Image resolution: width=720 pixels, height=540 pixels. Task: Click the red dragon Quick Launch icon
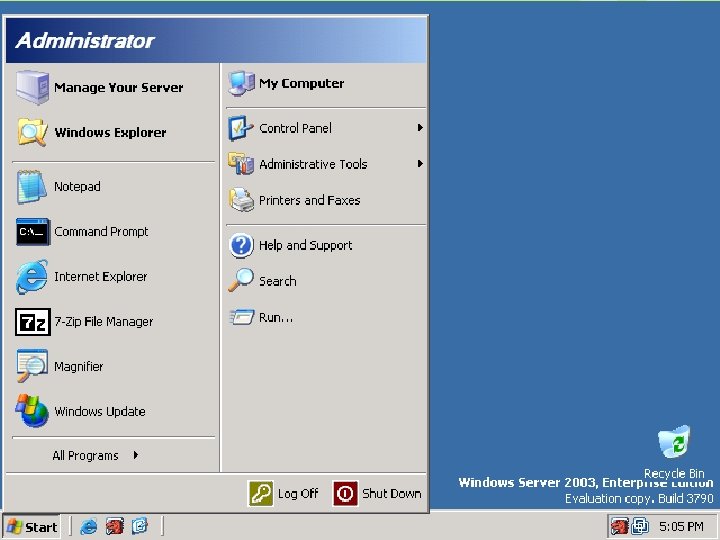coord(114,526)
